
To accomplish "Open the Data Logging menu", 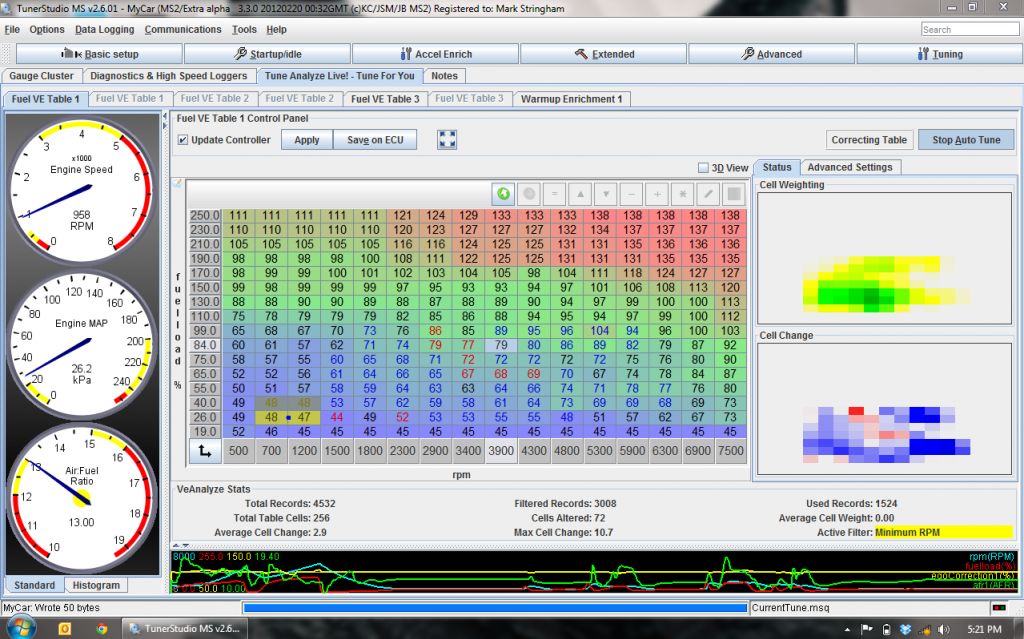I will point(105,29).
